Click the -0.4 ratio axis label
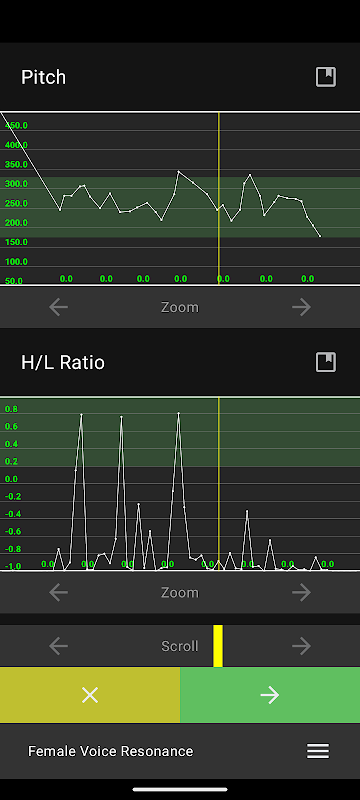 13,514
